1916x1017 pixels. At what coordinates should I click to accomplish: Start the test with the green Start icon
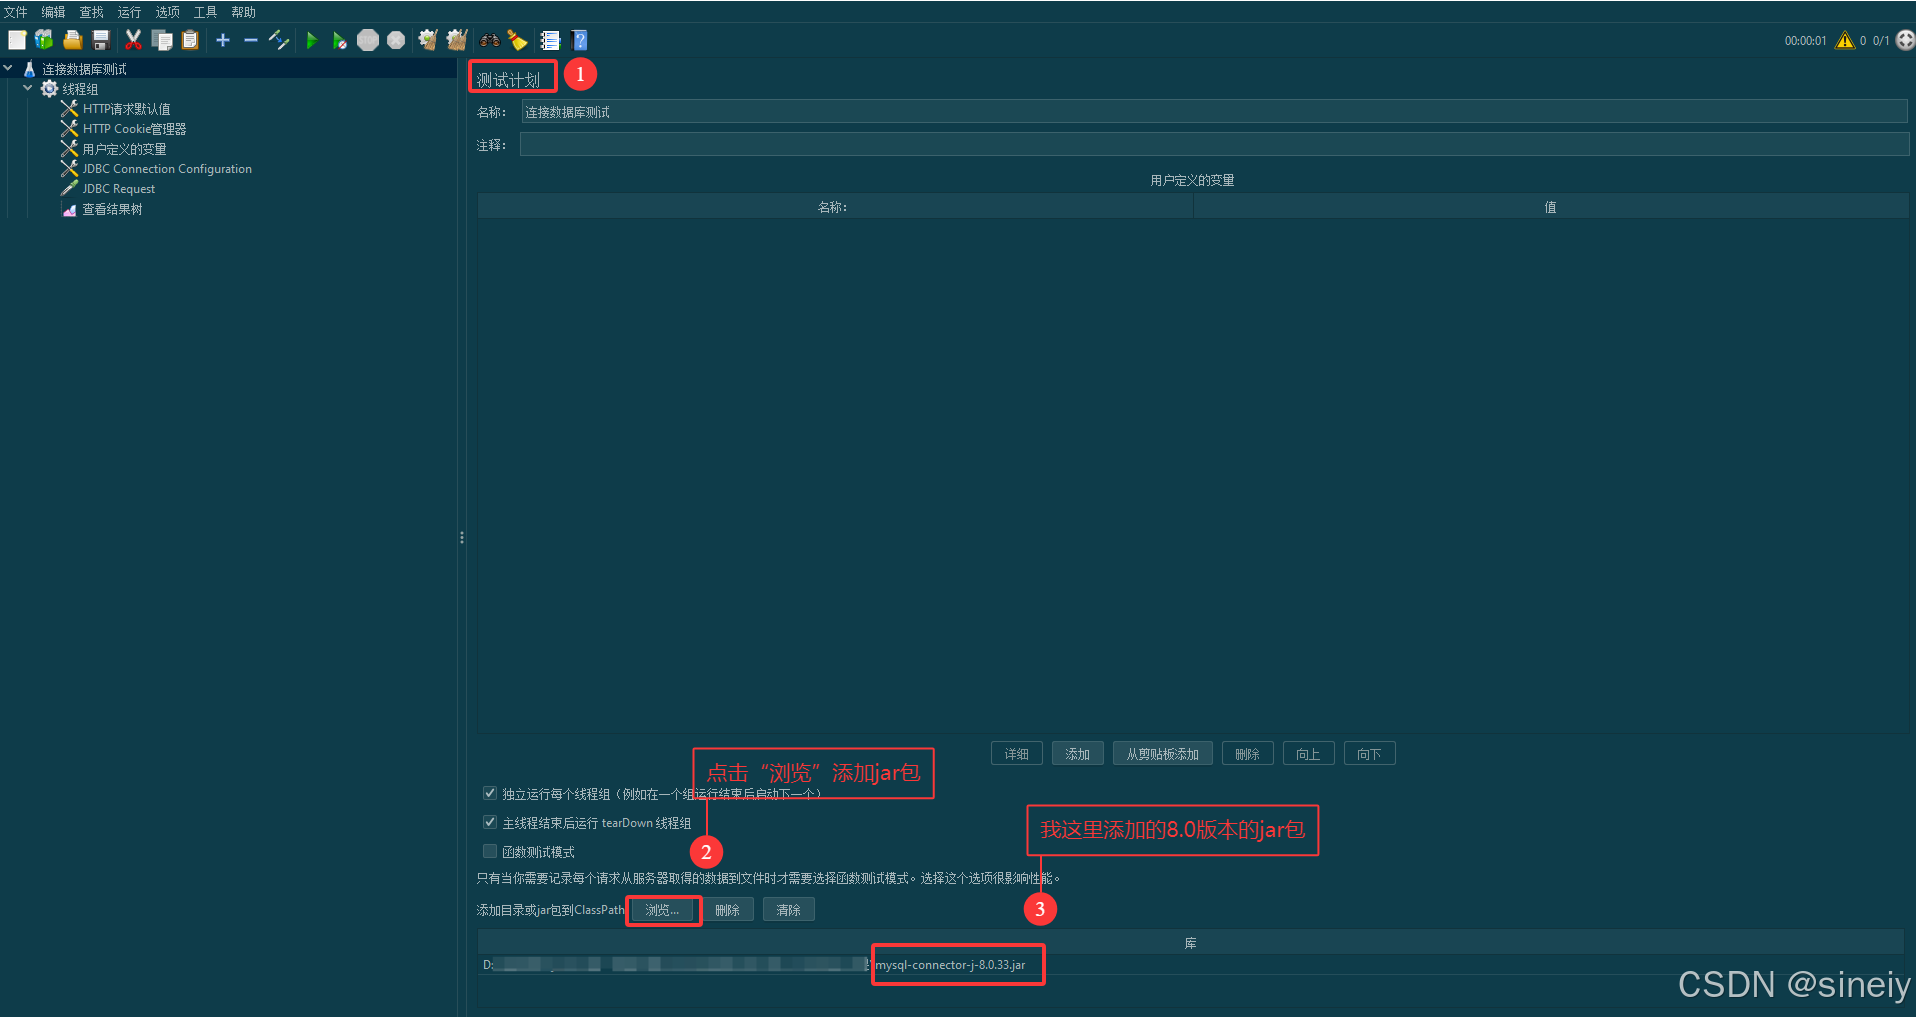click(x=312, y=40)
